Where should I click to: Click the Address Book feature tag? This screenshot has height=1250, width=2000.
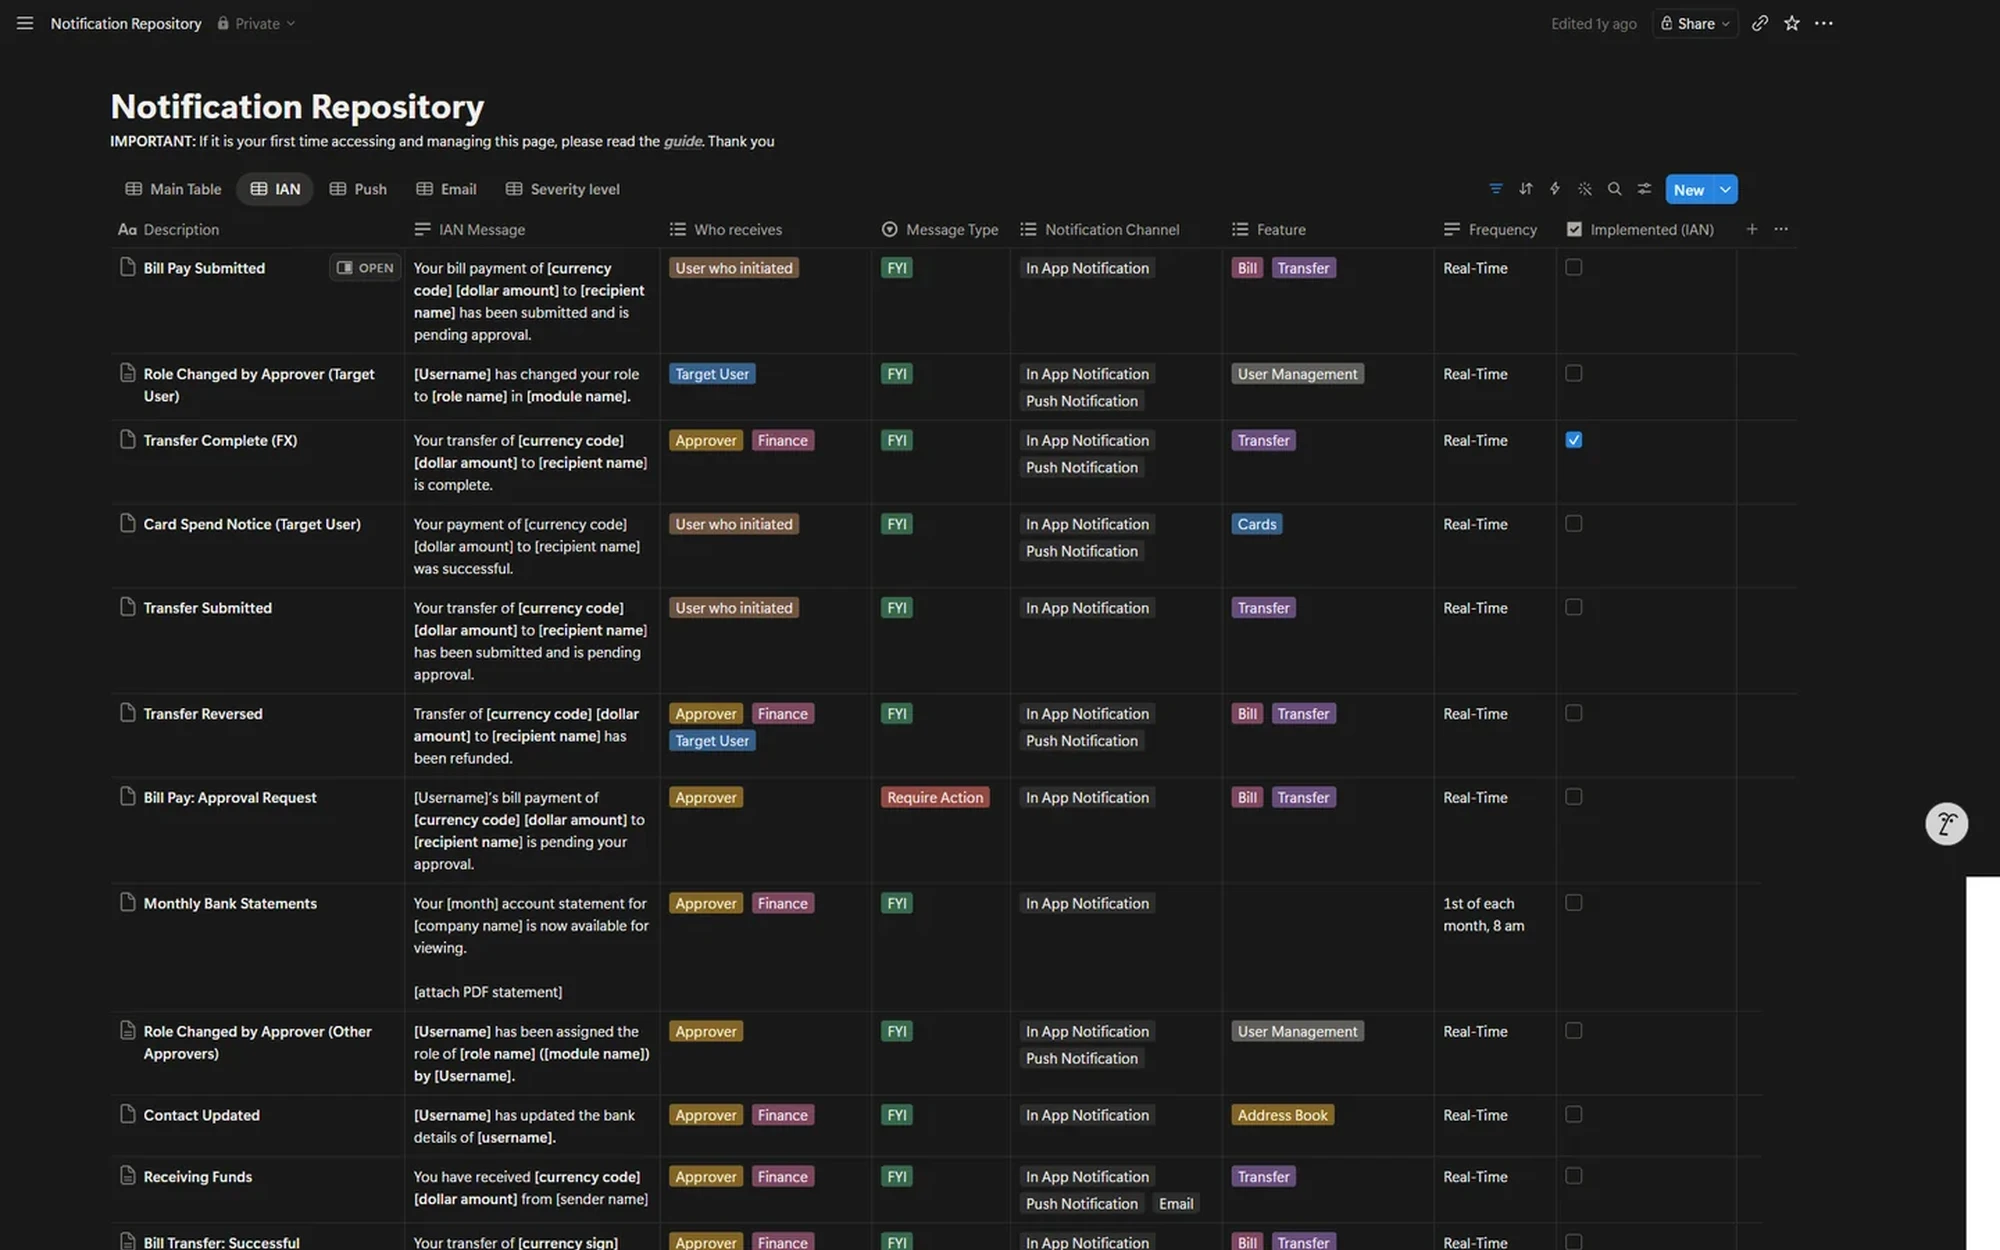(1282, 1115)
